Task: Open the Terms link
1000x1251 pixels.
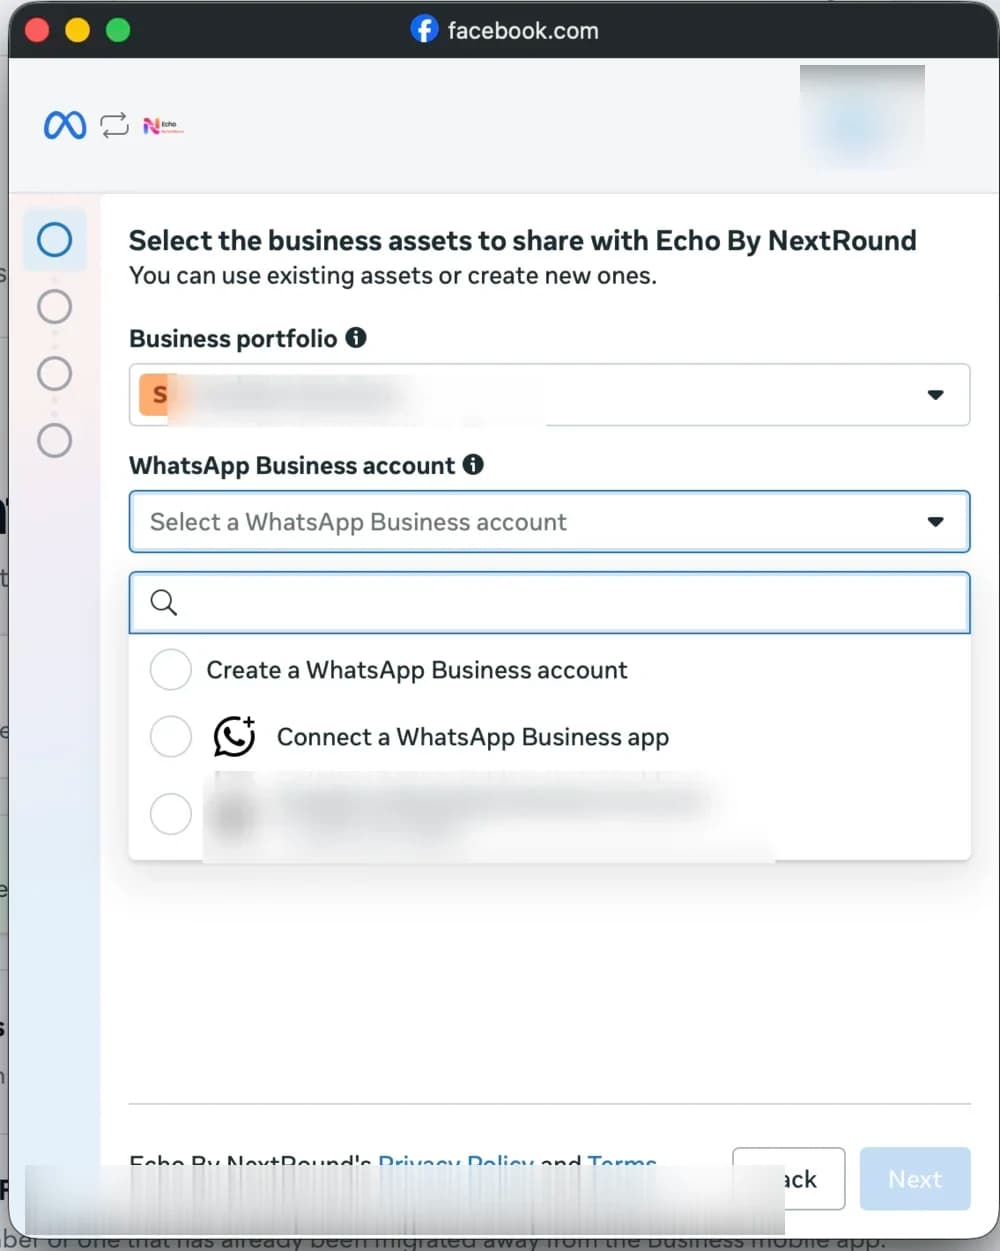Action: (622, 1162)
